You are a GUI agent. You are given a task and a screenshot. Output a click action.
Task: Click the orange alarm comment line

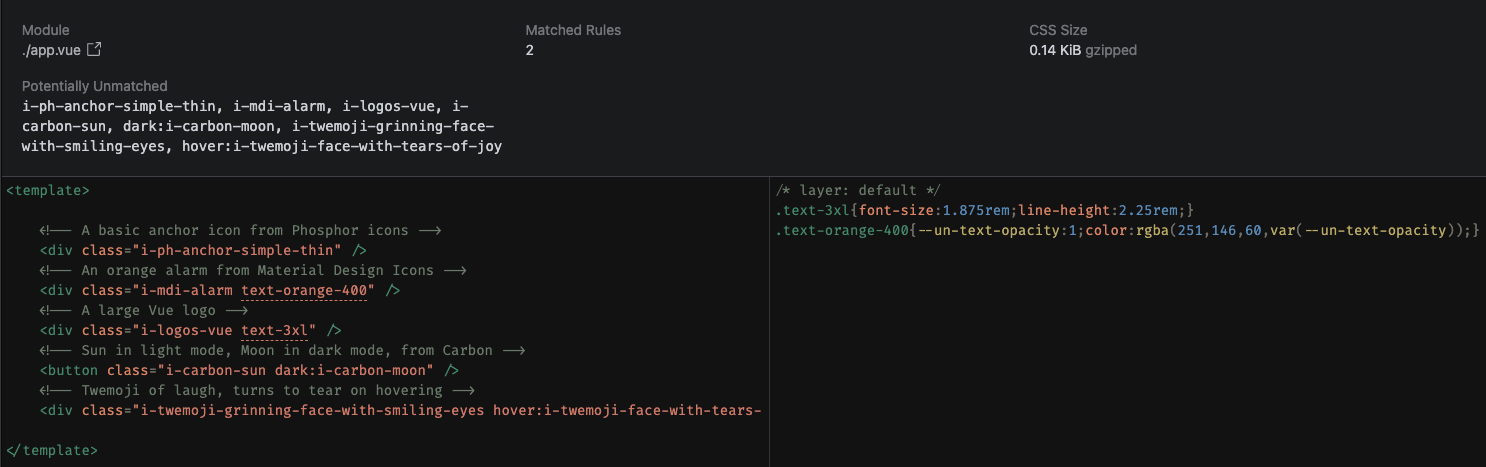pos(253,270)
